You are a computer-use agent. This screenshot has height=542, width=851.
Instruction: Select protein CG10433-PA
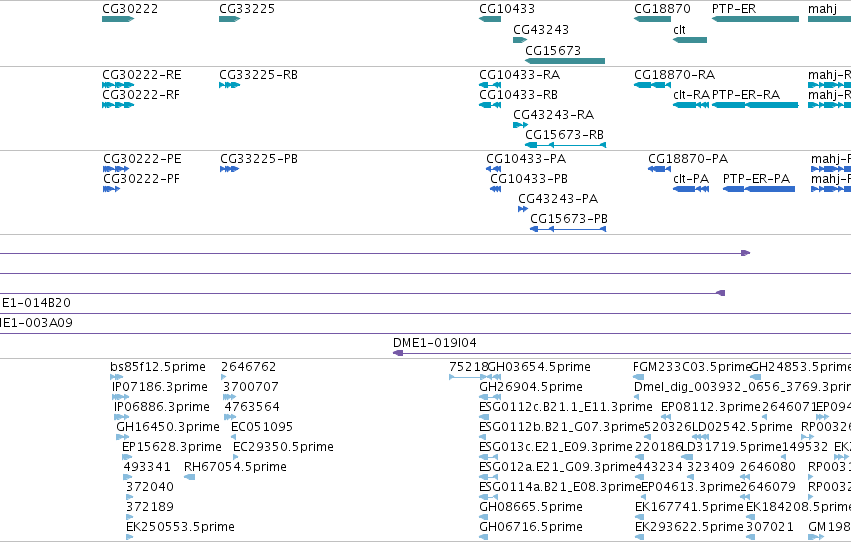coord(493,169)
